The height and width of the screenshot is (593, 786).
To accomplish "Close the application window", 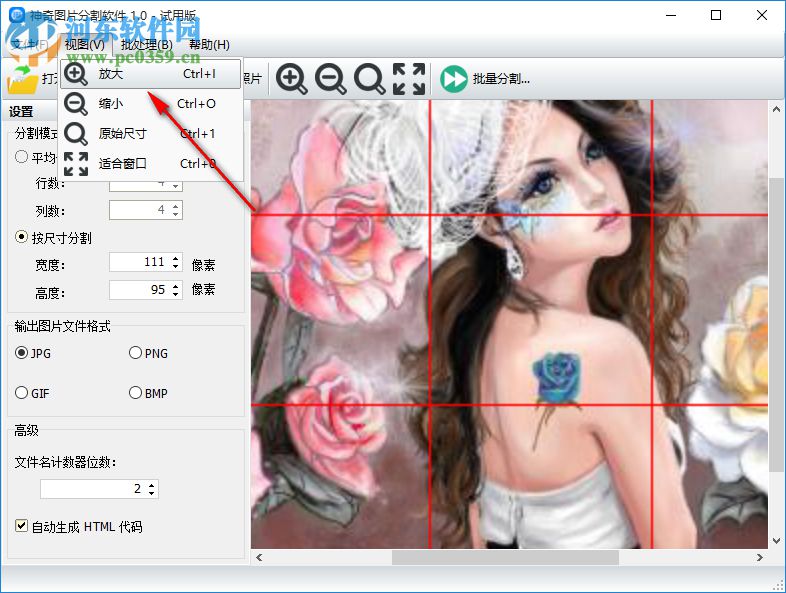I will click(x=761, y=16).
